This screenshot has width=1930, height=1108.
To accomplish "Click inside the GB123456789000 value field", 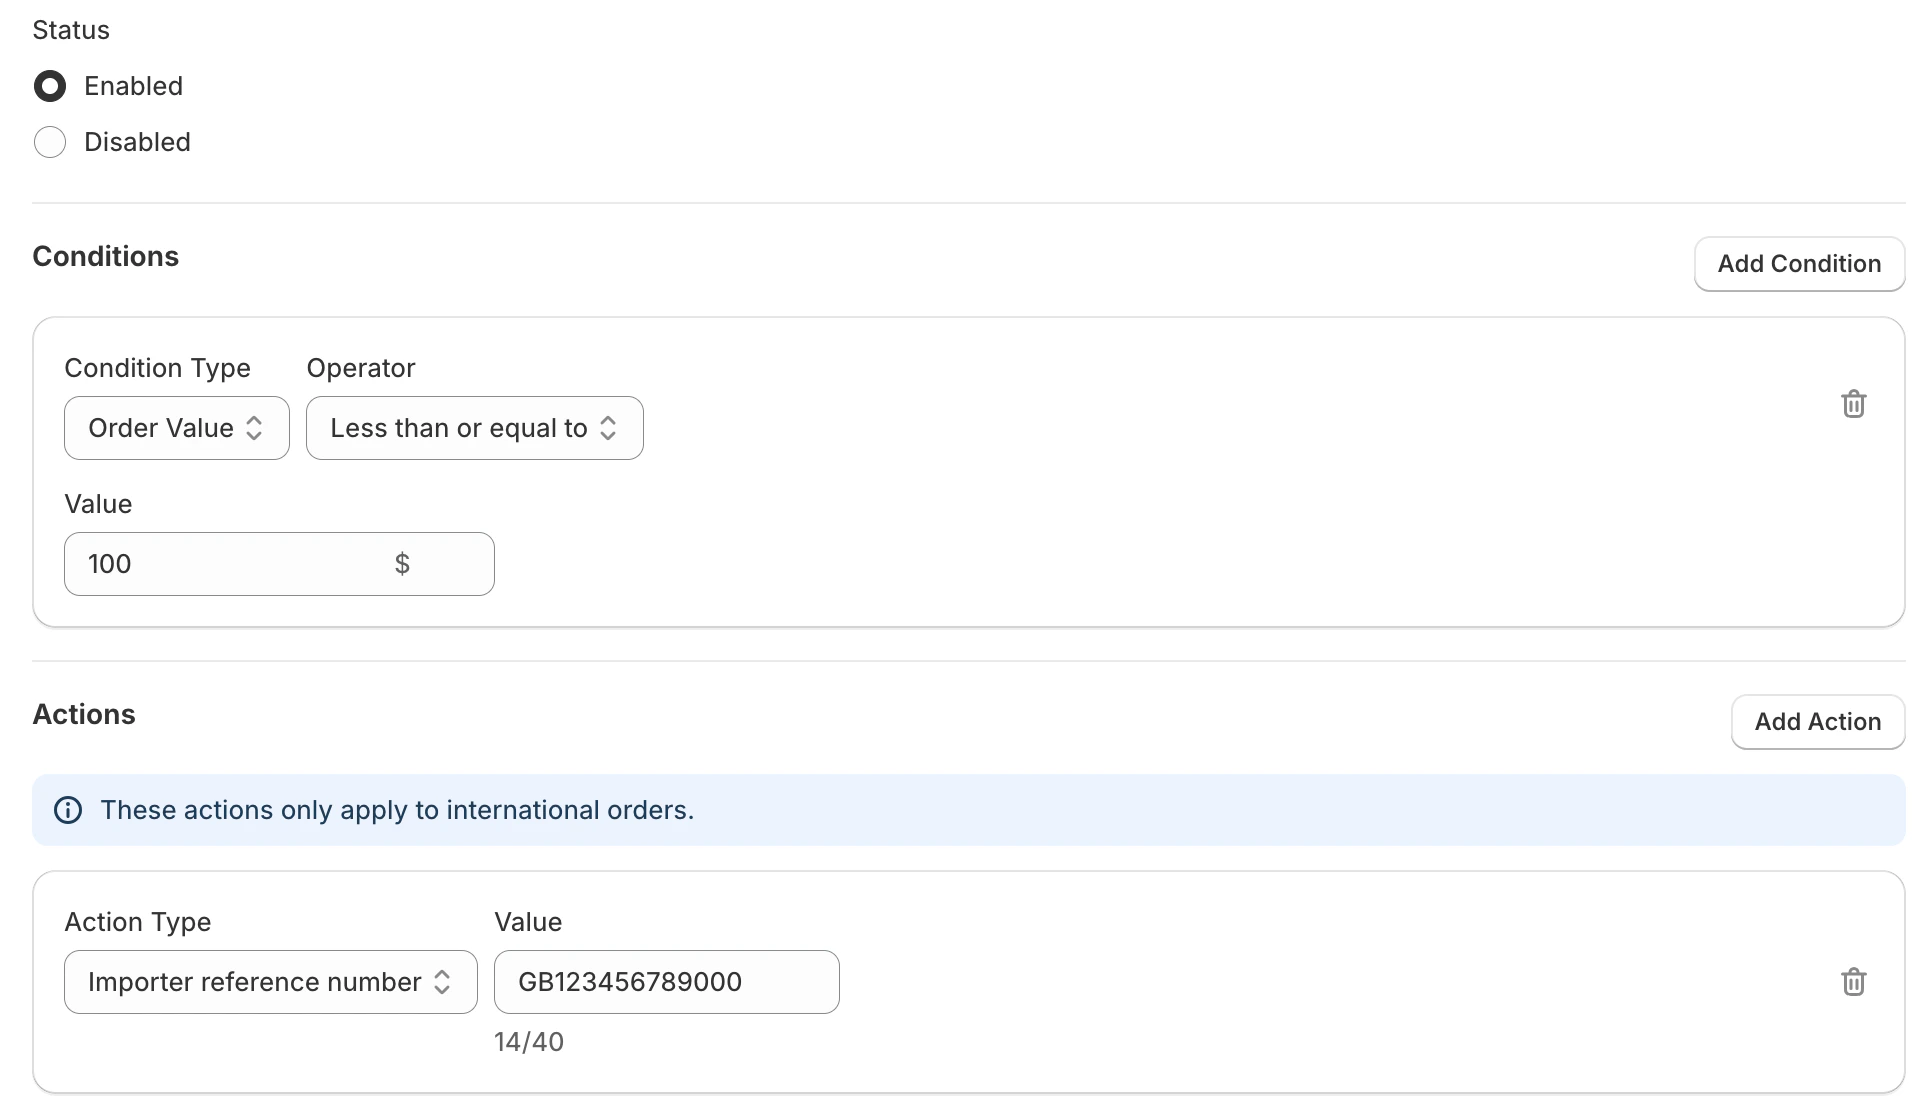I will pyautogui.click(x=666, y=982).
